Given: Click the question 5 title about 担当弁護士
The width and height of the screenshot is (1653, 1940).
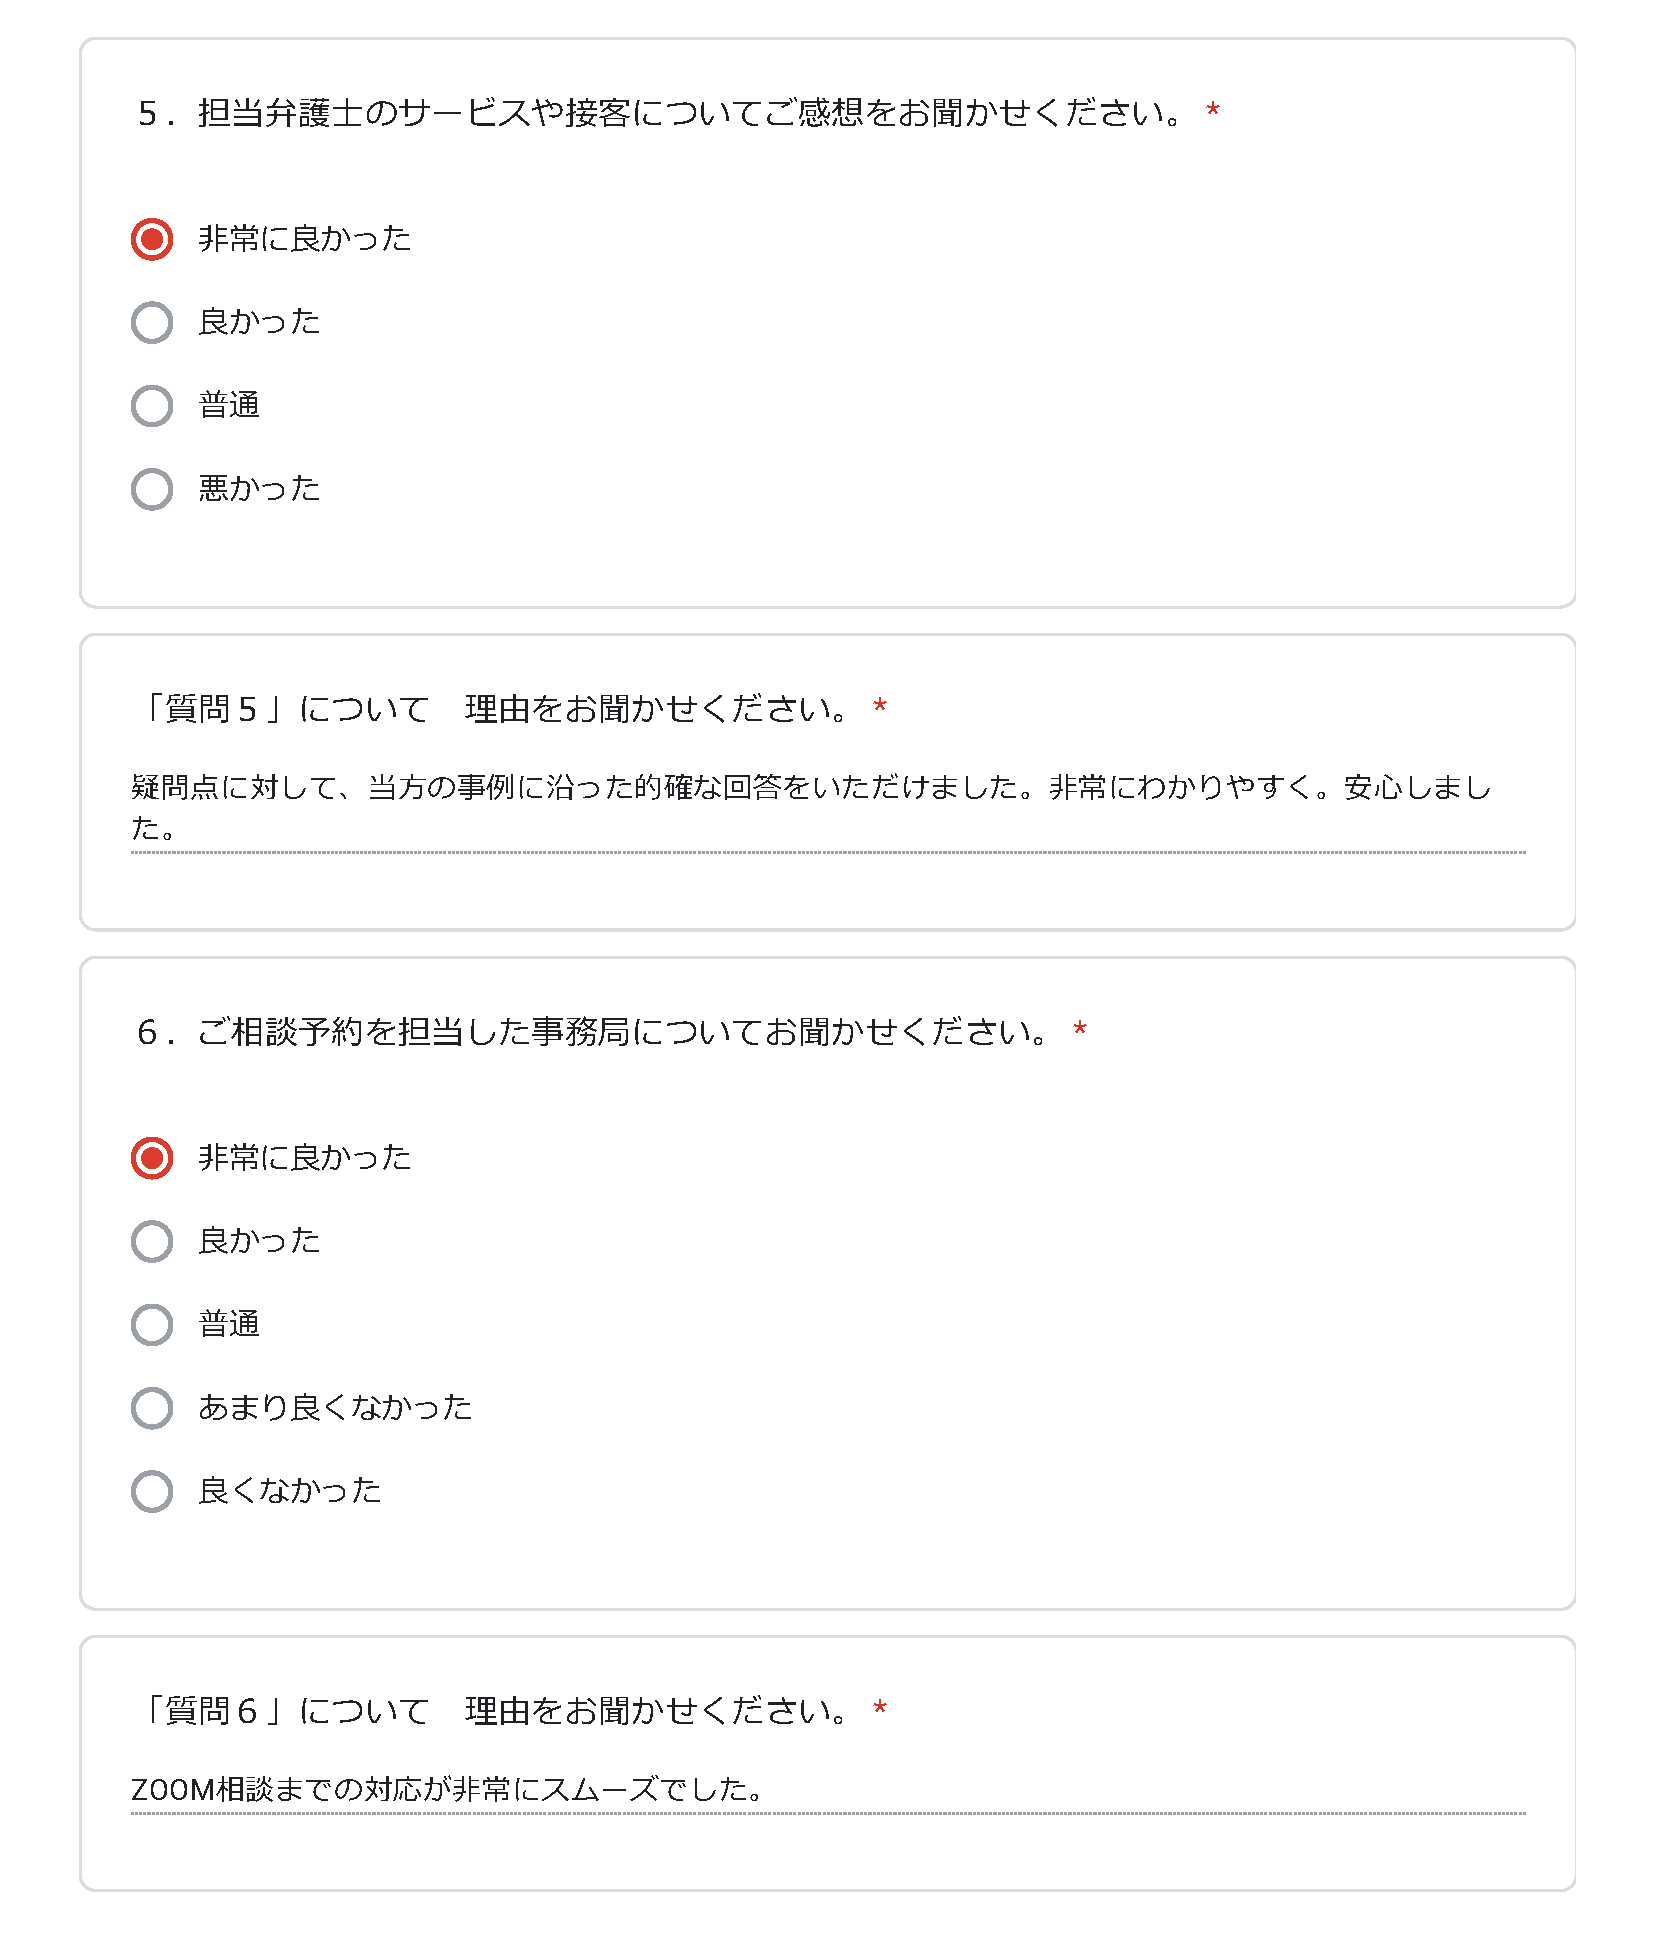Looking at the screenshot, I should point(660,113).
